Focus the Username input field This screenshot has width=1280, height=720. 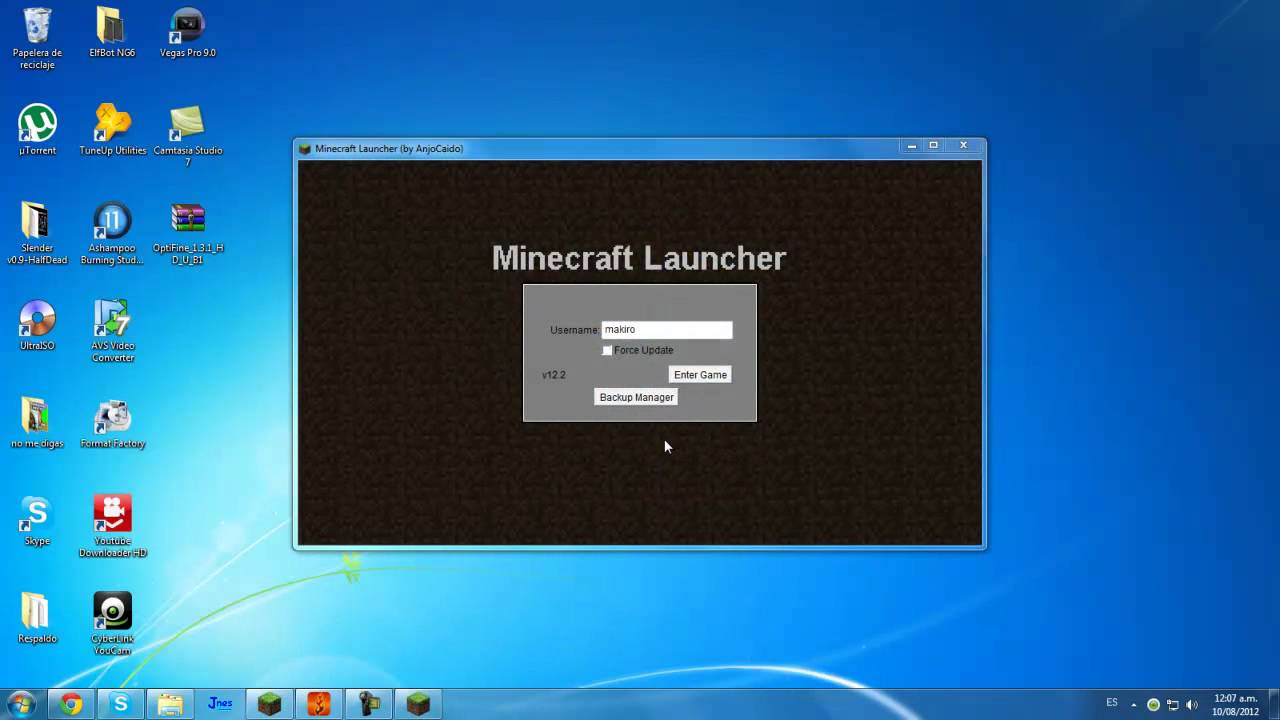click(667, 329)
